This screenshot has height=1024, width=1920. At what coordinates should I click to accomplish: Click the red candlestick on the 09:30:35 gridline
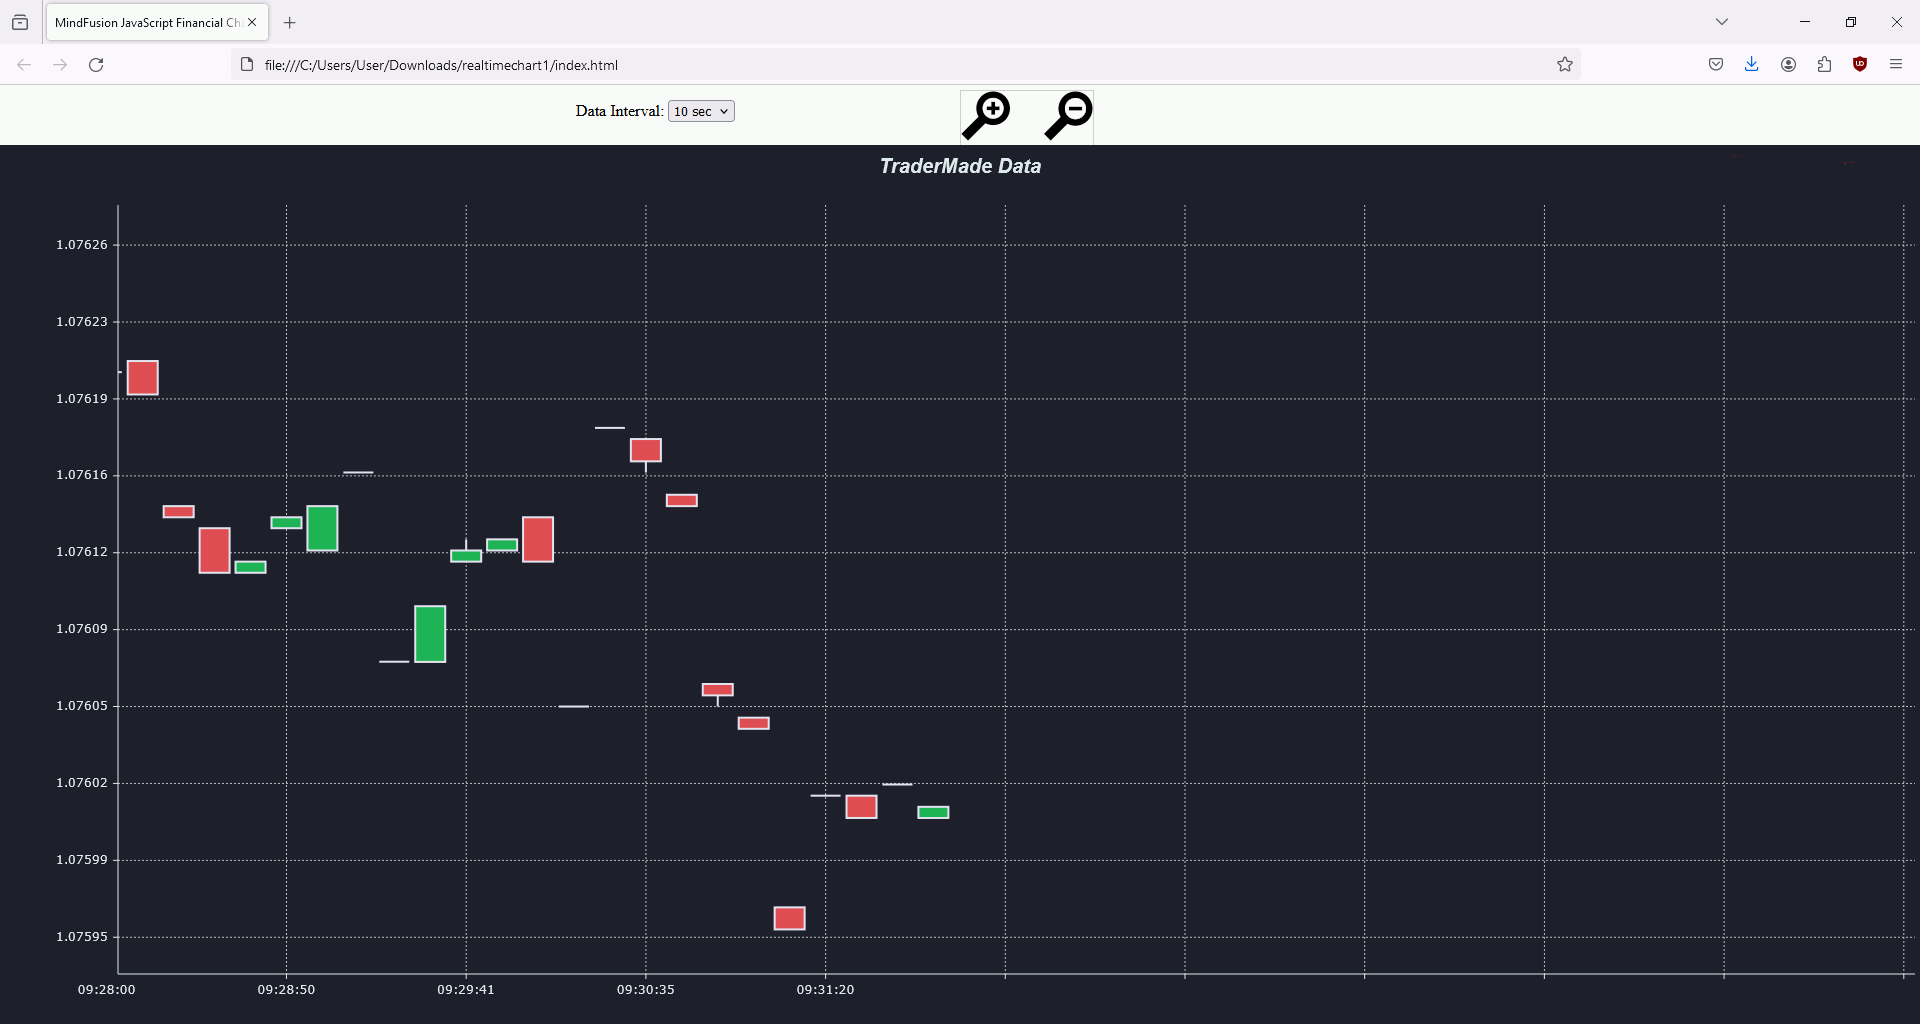click(646, 450)
